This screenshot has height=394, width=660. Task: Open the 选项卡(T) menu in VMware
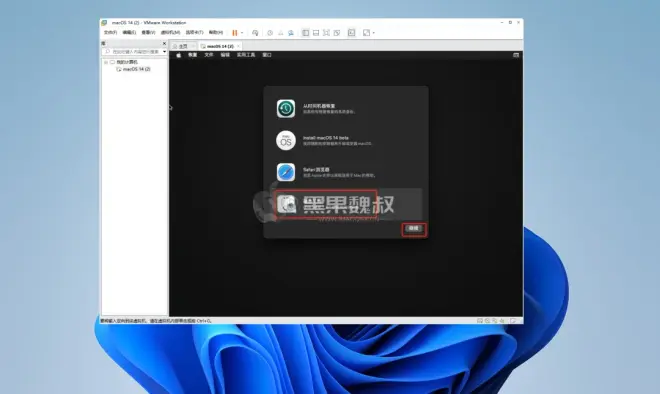pyautogui.click(x=194, y=32)
